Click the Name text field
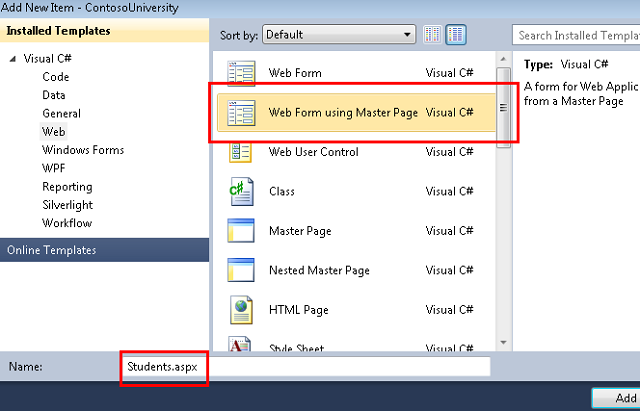The width and height of the screenshot is (640, 411). 305,367
